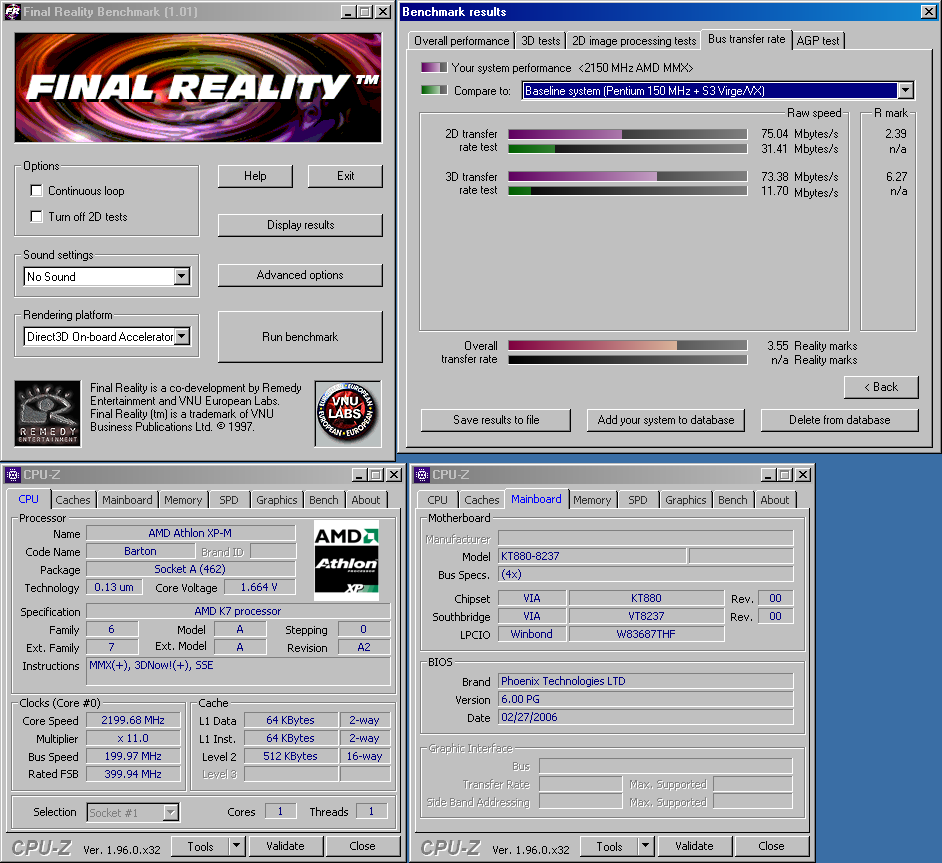
Task: Click the 2D transfer rate purple bar
Action: click(x=628, y=134)
